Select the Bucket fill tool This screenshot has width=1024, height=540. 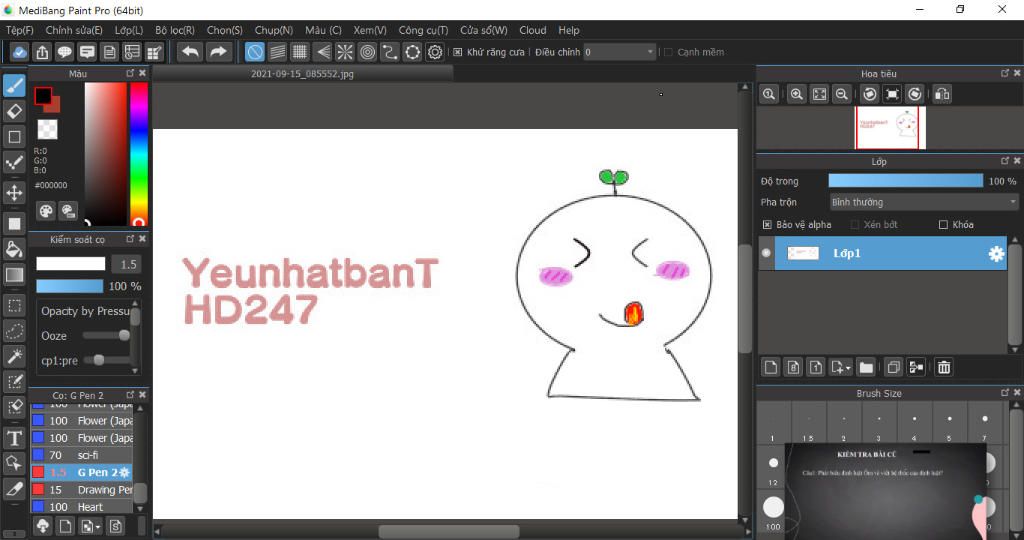pos(14,249)
